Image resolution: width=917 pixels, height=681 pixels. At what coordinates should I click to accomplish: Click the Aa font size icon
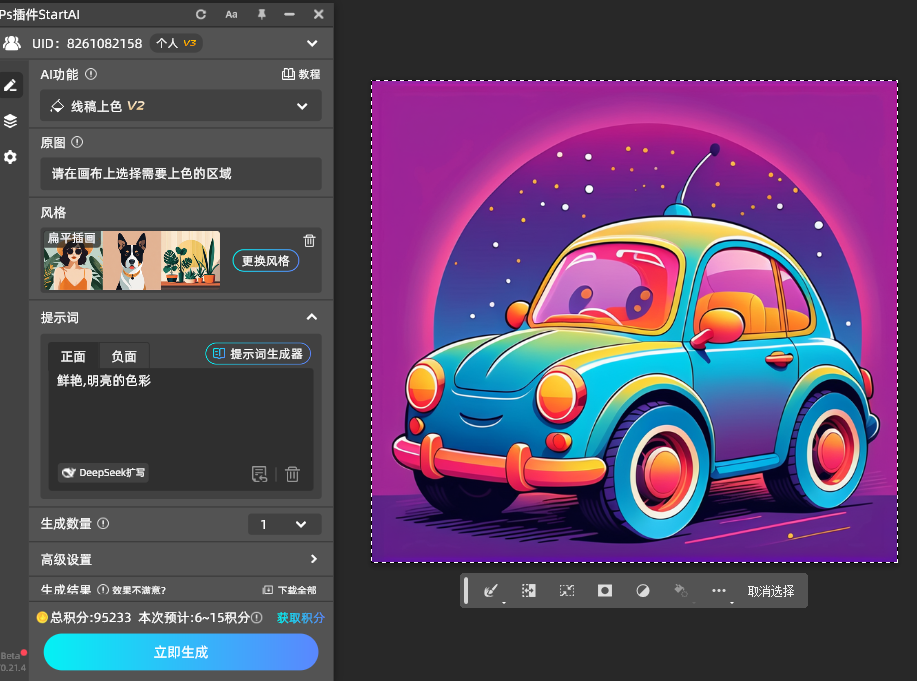click(x=231, y=15)
